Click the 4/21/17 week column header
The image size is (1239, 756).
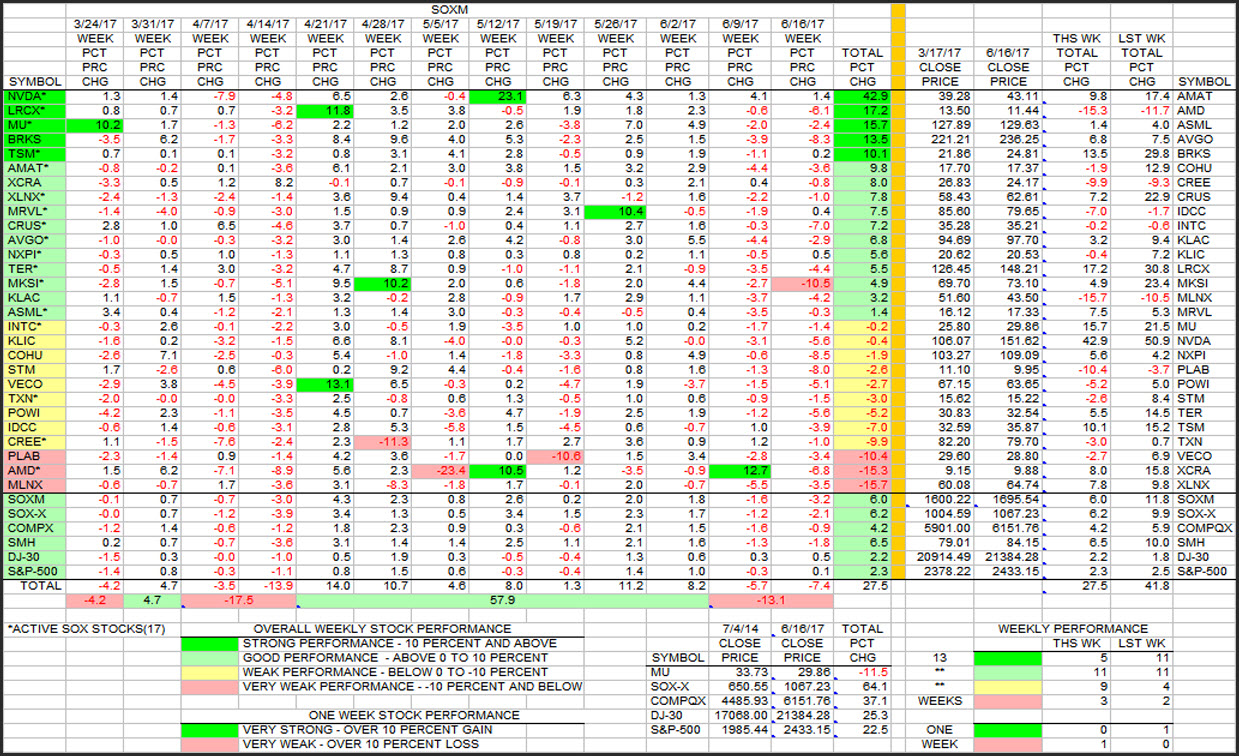click(x=325, y=23)
